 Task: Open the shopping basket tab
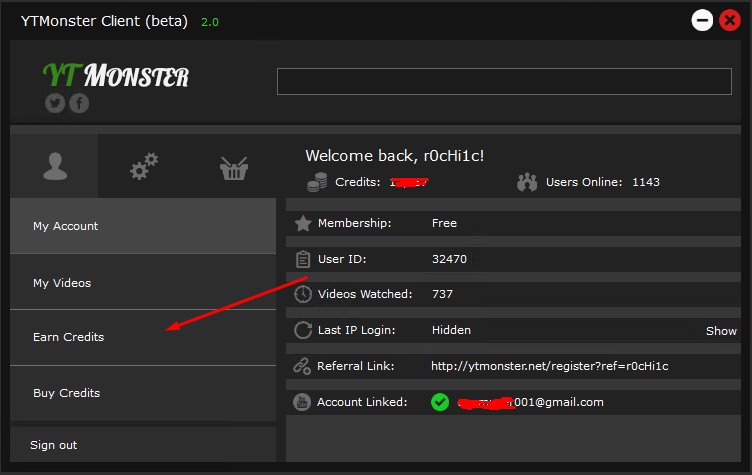[x=234, y=168]
